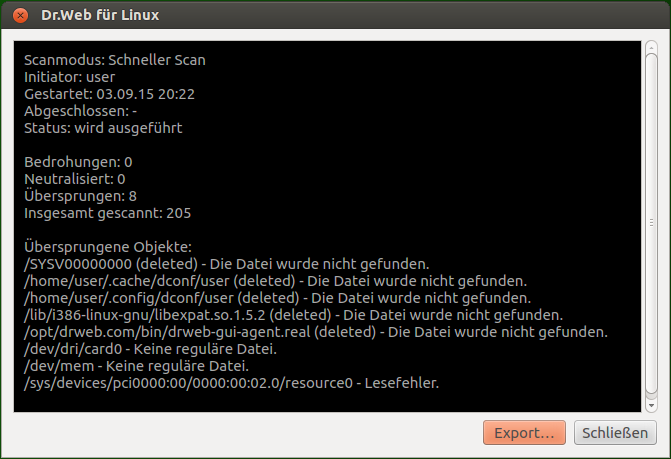Click the resource0 Lesefehler entry
The height and width of the screenshot is (459, 671).
(232, 383)
